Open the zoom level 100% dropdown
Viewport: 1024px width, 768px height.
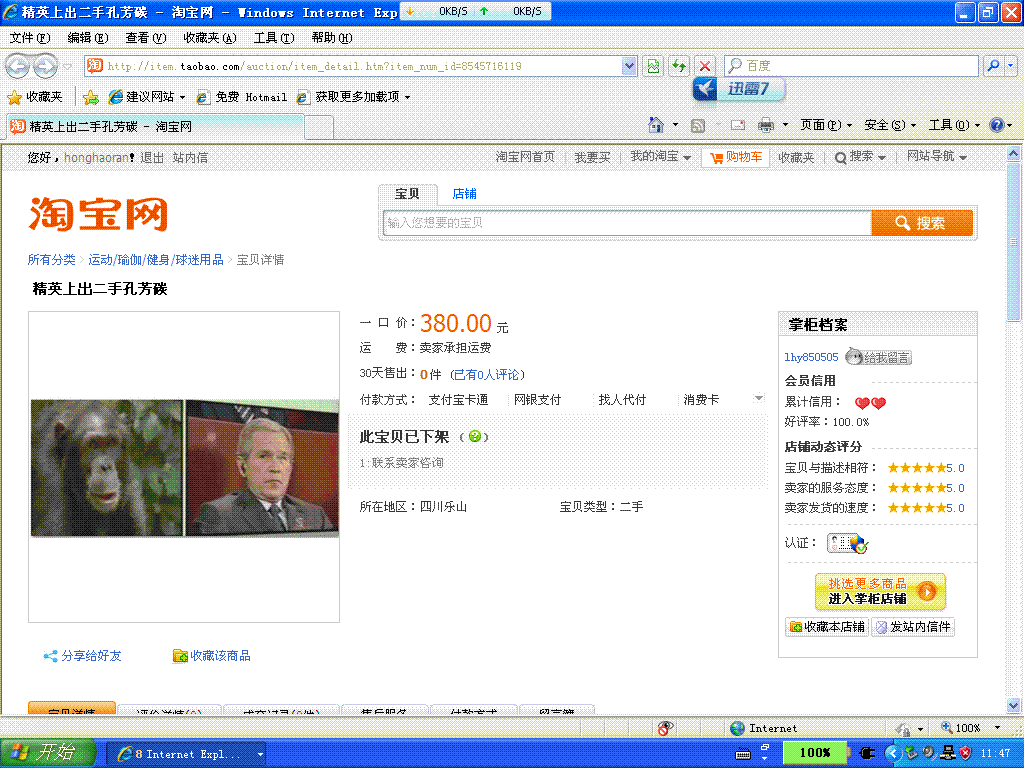pyautogui.click(x=996, y=728)
